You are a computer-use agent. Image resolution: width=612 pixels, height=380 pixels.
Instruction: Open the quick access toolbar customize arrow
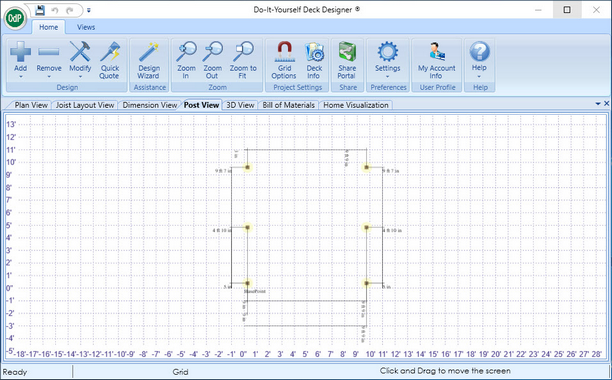click(x=89, y=11)
